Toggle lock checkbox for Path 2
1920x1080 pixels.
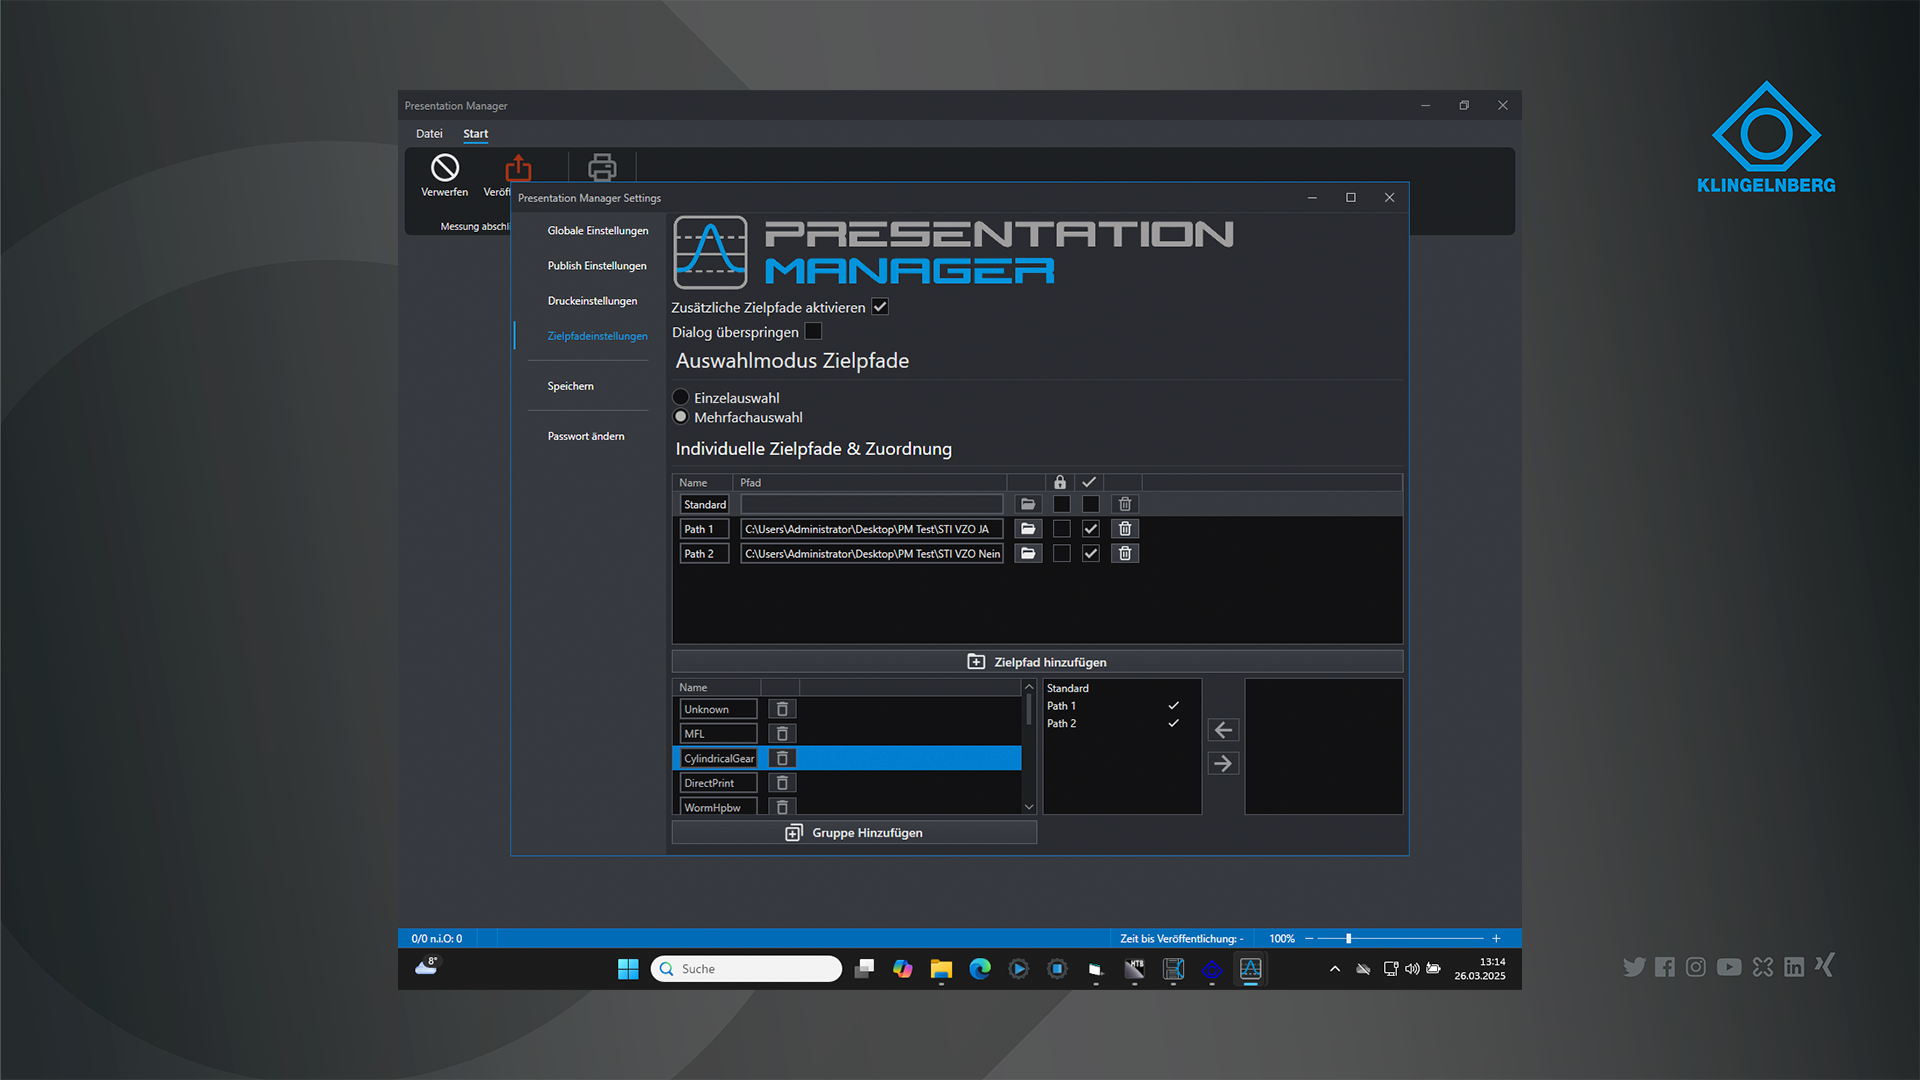tap(1062, 553)
